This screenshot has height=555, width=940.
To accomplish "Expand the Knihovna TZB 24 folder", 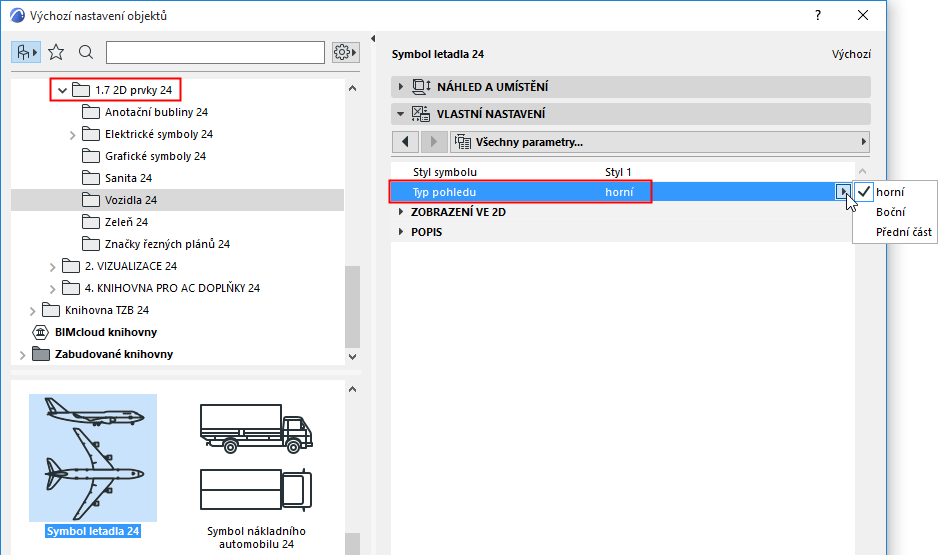I will (32, 311).
